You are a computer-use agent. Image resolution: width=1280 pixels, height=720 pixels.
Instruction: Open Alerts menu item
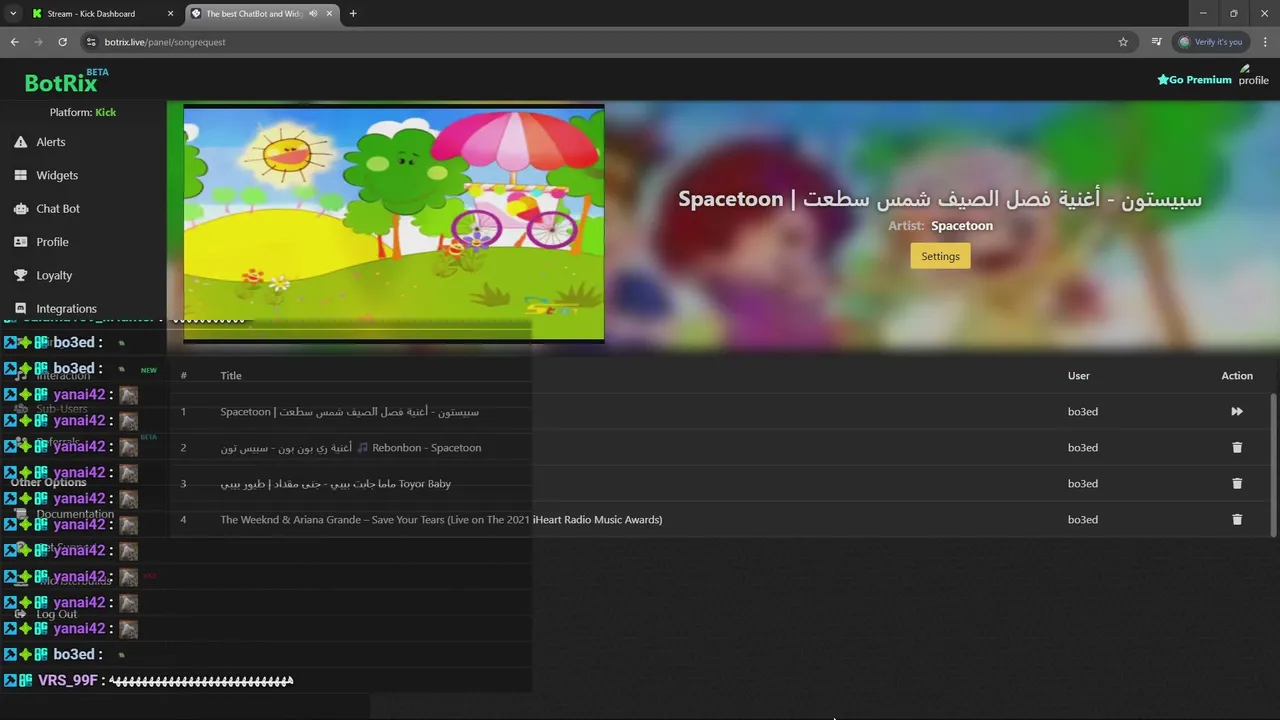(x=51, y=142)
